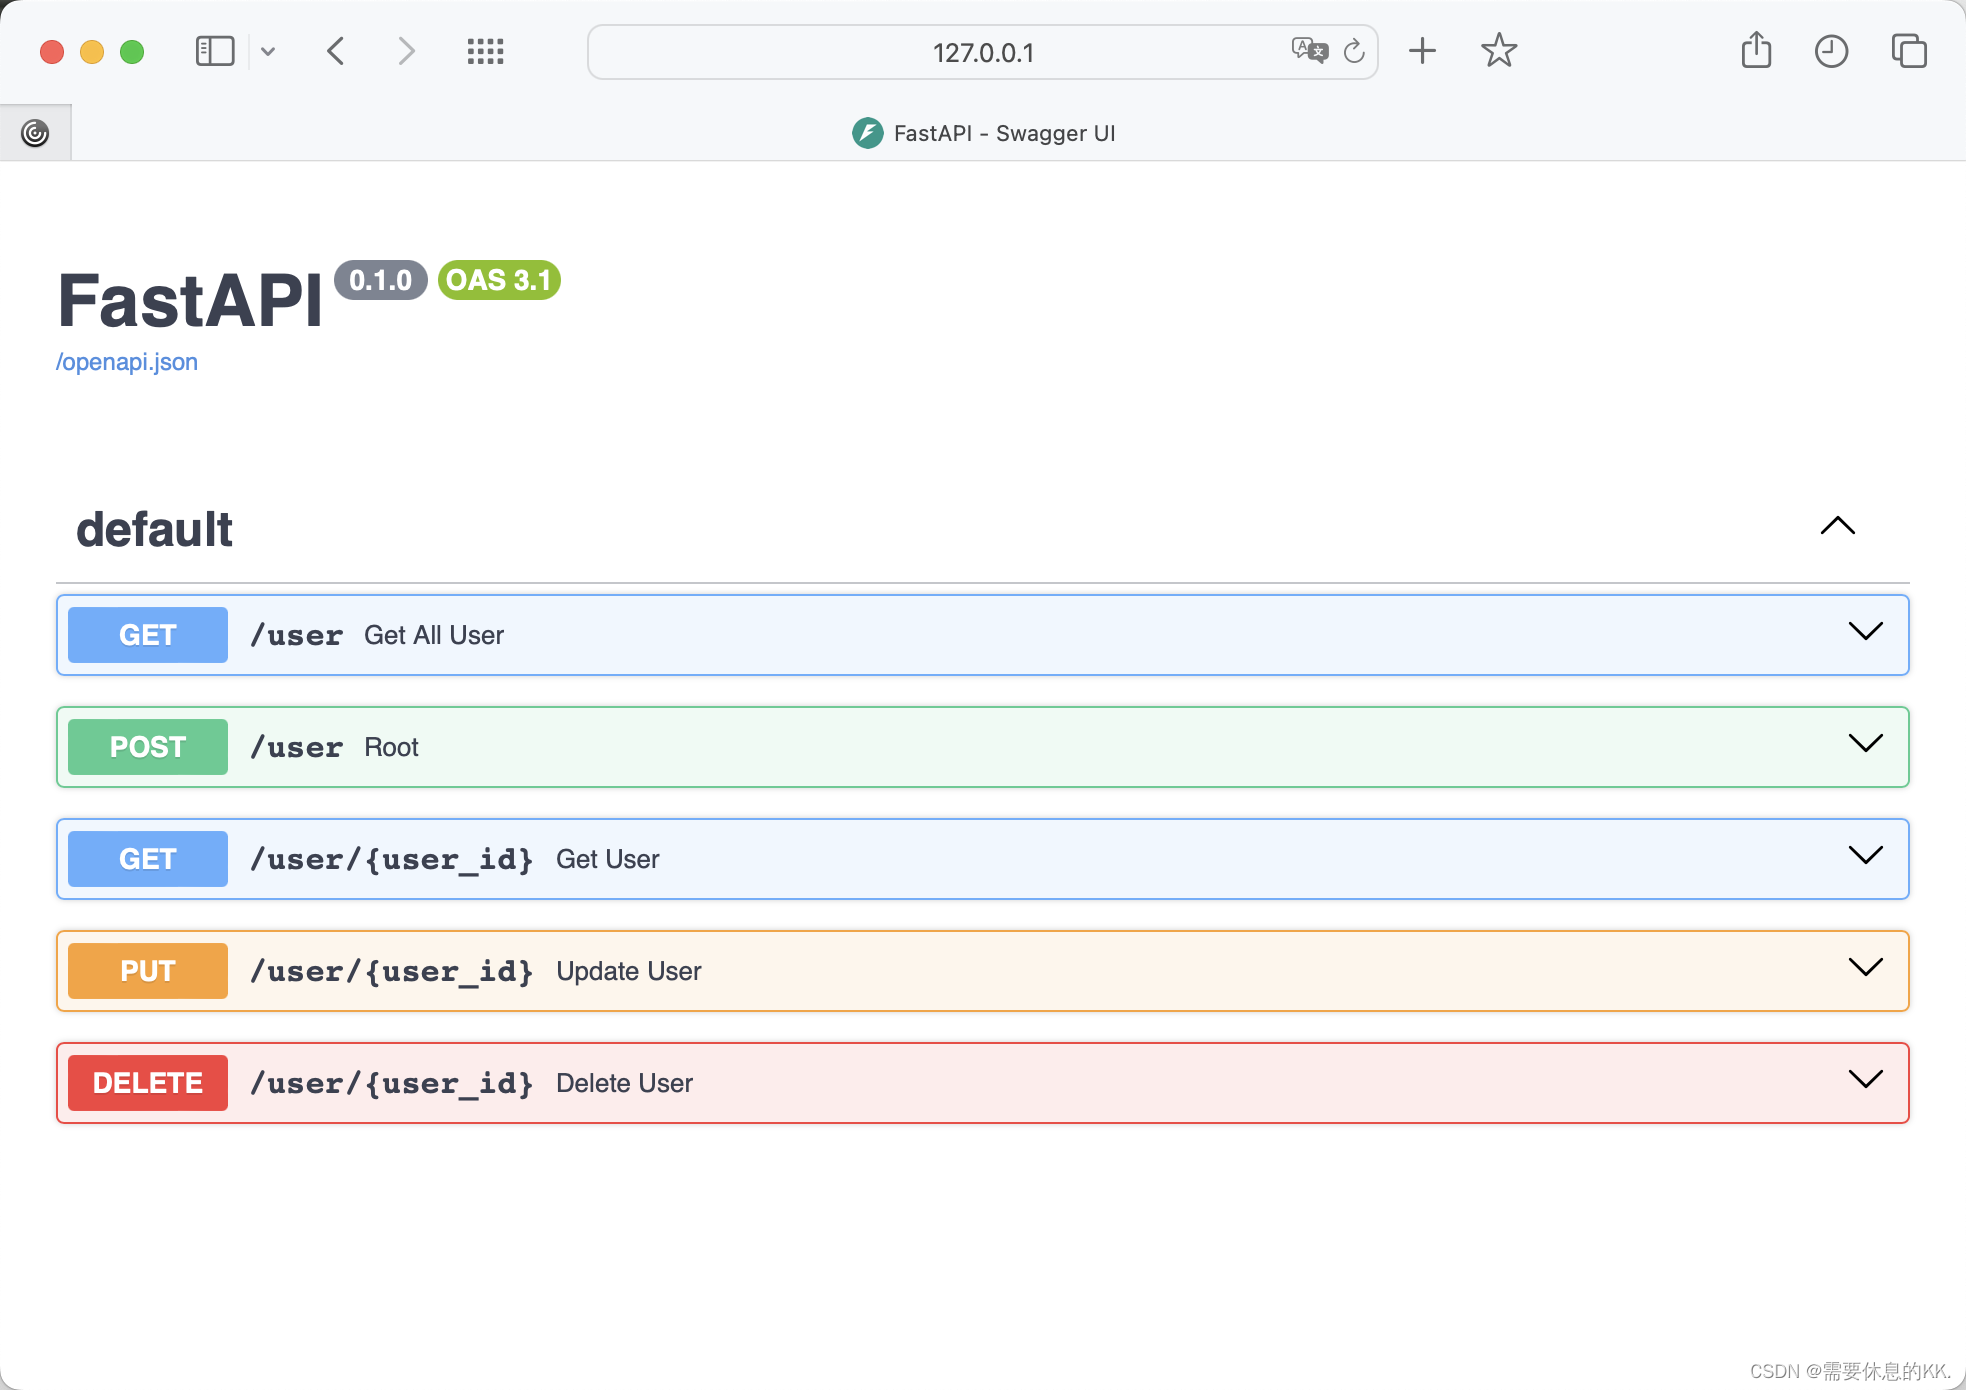The width and height of the screenshot is (1966, 1390).
Task: Toggle the Safari sidebar icon
Action: (215, 51)
